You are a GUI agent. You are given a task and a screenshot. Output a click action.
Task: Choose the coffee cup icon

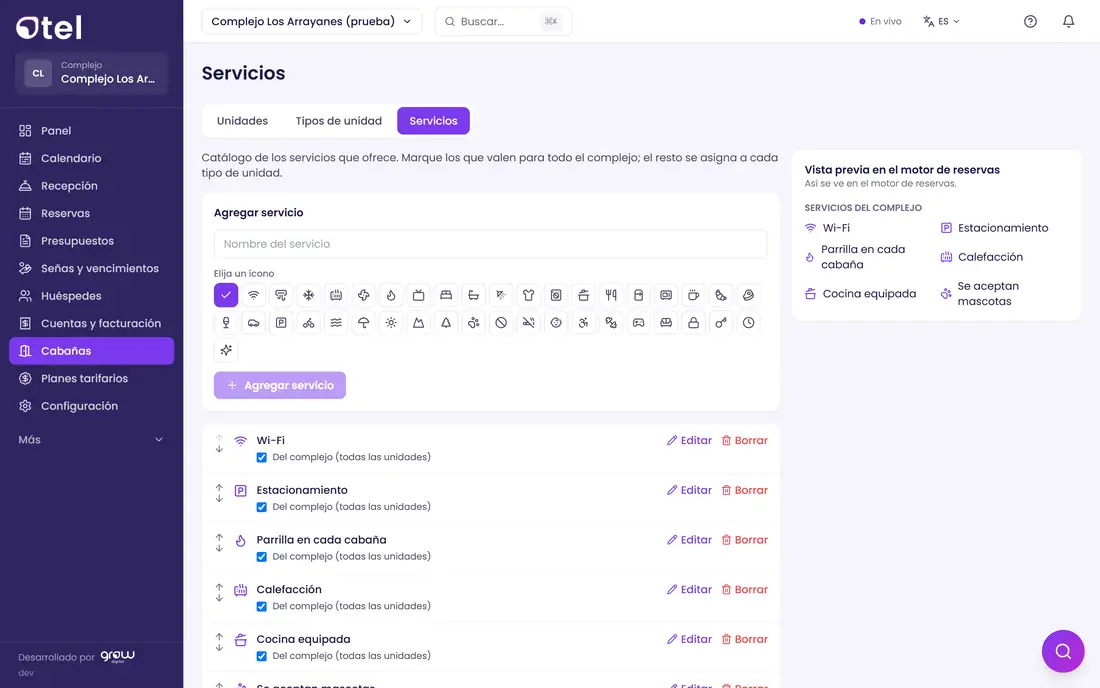[694, 295]
